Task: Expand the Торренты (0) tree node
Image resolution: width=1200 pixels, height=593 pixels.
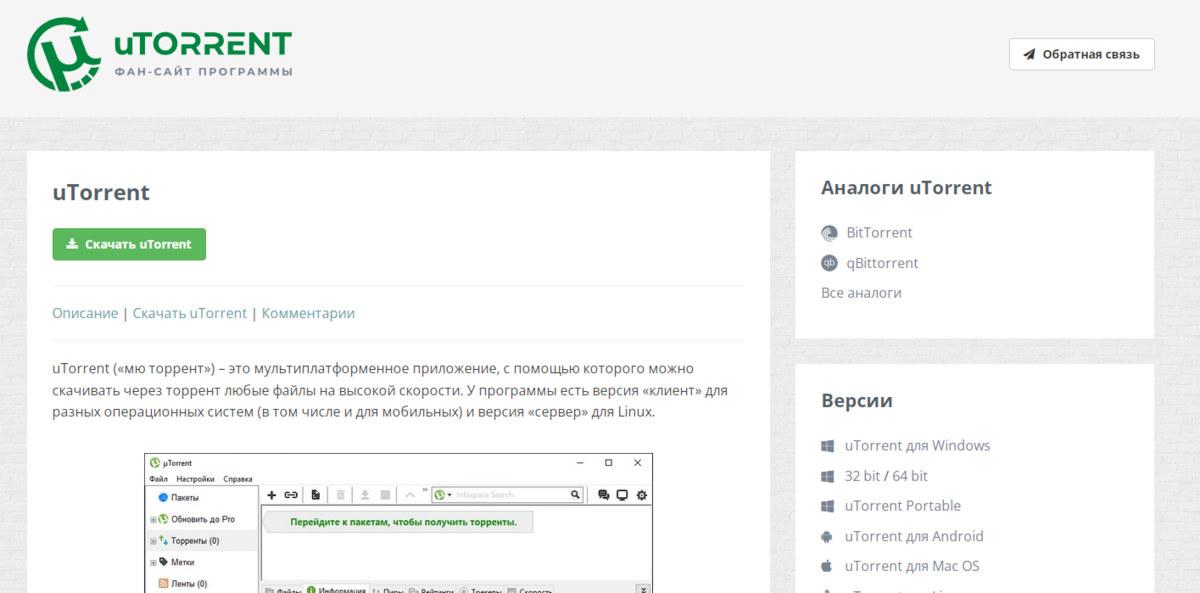Action: point(153,541)
